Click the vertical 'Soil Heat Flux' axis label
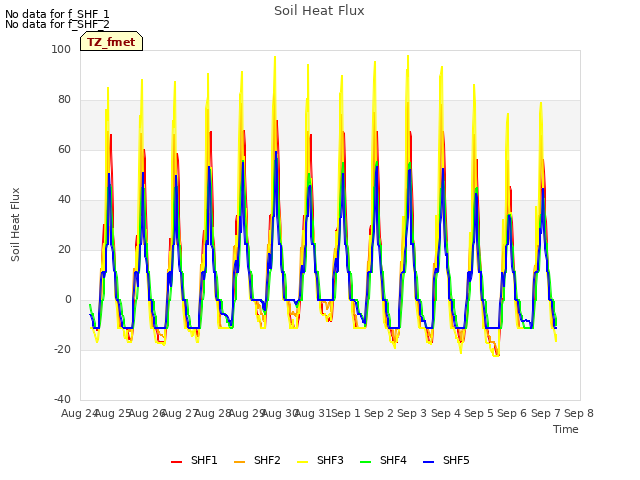Screen dimensions: 640x480 click(x=15, y=224)
